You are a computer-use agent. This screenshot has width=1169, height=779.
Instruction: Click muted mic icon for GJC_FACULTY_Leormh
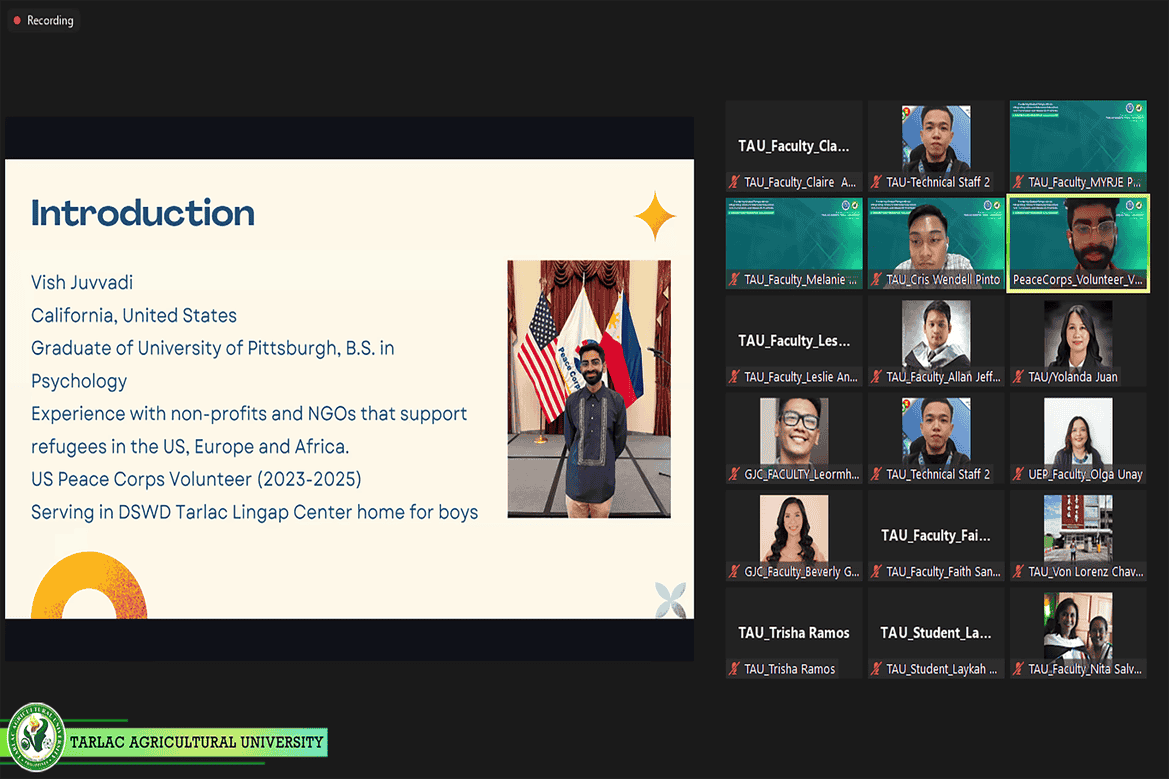click(x=735, y=474)
